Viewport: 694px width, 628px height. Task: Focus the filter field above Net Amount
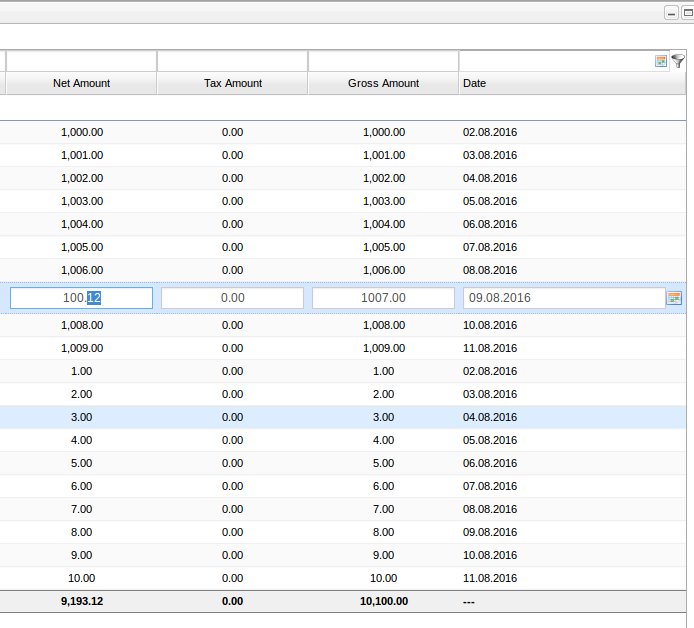tap(81, 61)
